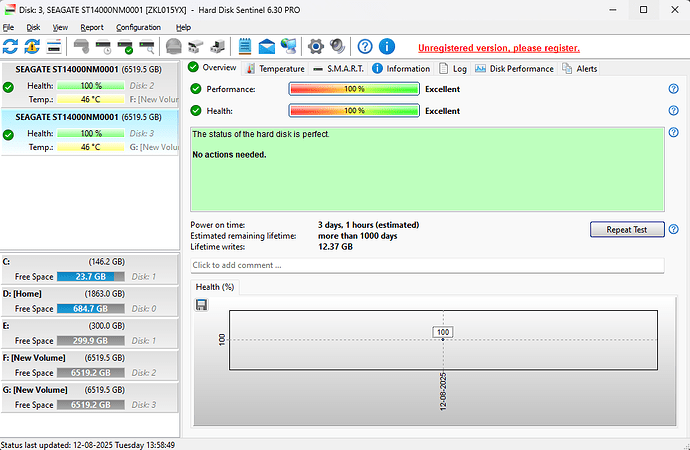This screenshot has height=450, width=690.
Task: Click the connected disks toolbar icon
Action: [196, 46]
